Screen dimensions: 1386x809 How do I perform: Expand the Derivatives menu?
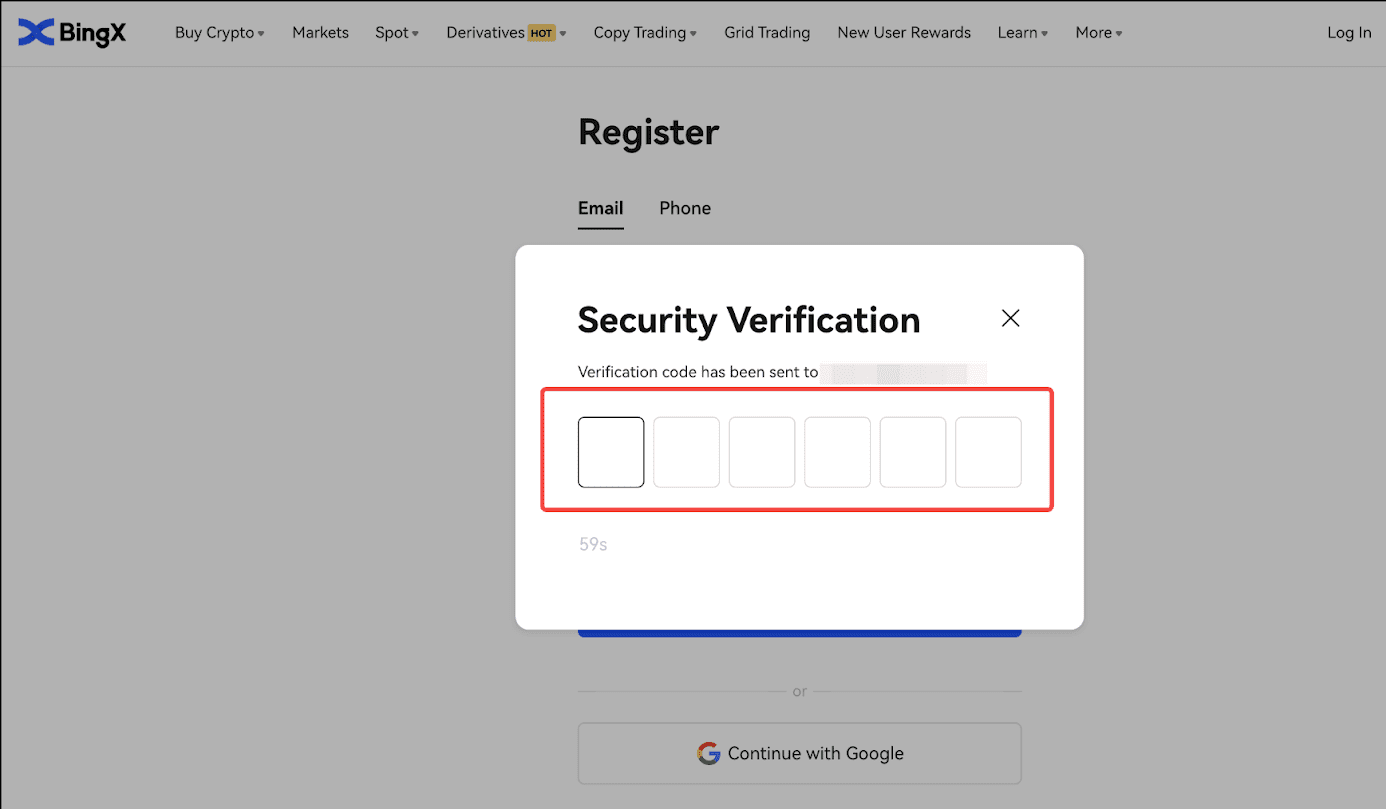click(506, 33)
